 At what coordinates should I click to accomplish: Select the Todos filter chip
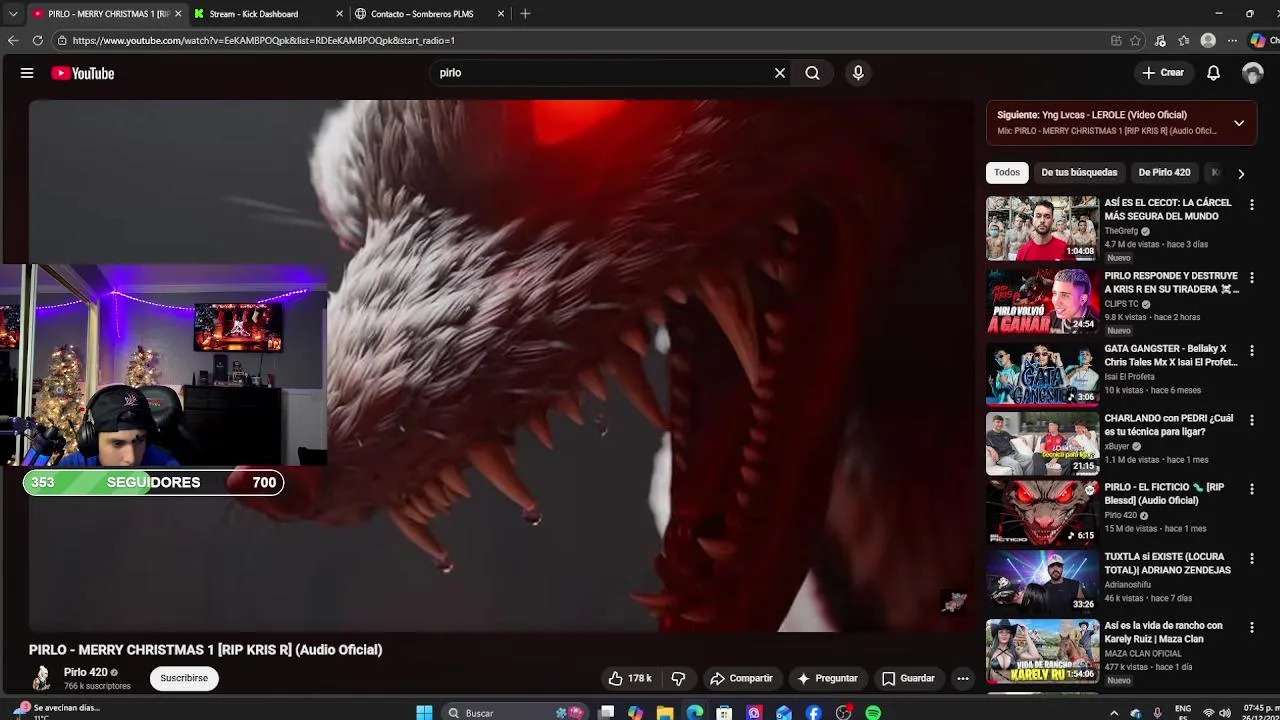tap(1007, 173)
